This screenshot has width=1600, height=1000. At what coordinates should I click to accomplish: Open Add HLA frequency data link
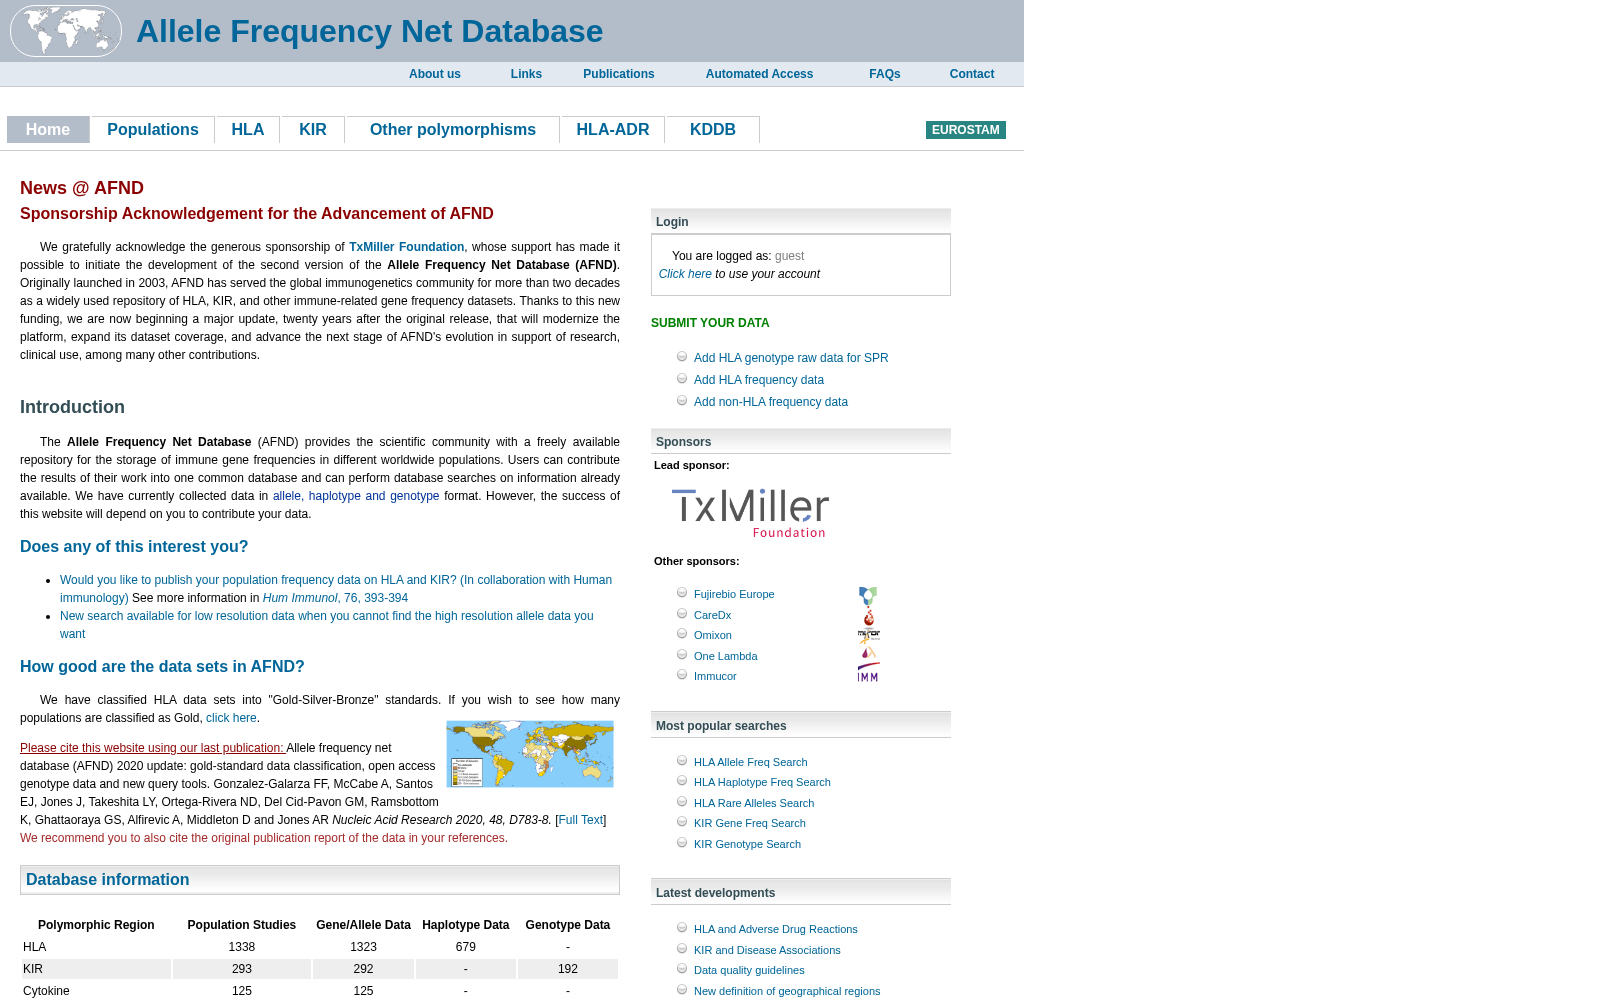click(759, 380)
